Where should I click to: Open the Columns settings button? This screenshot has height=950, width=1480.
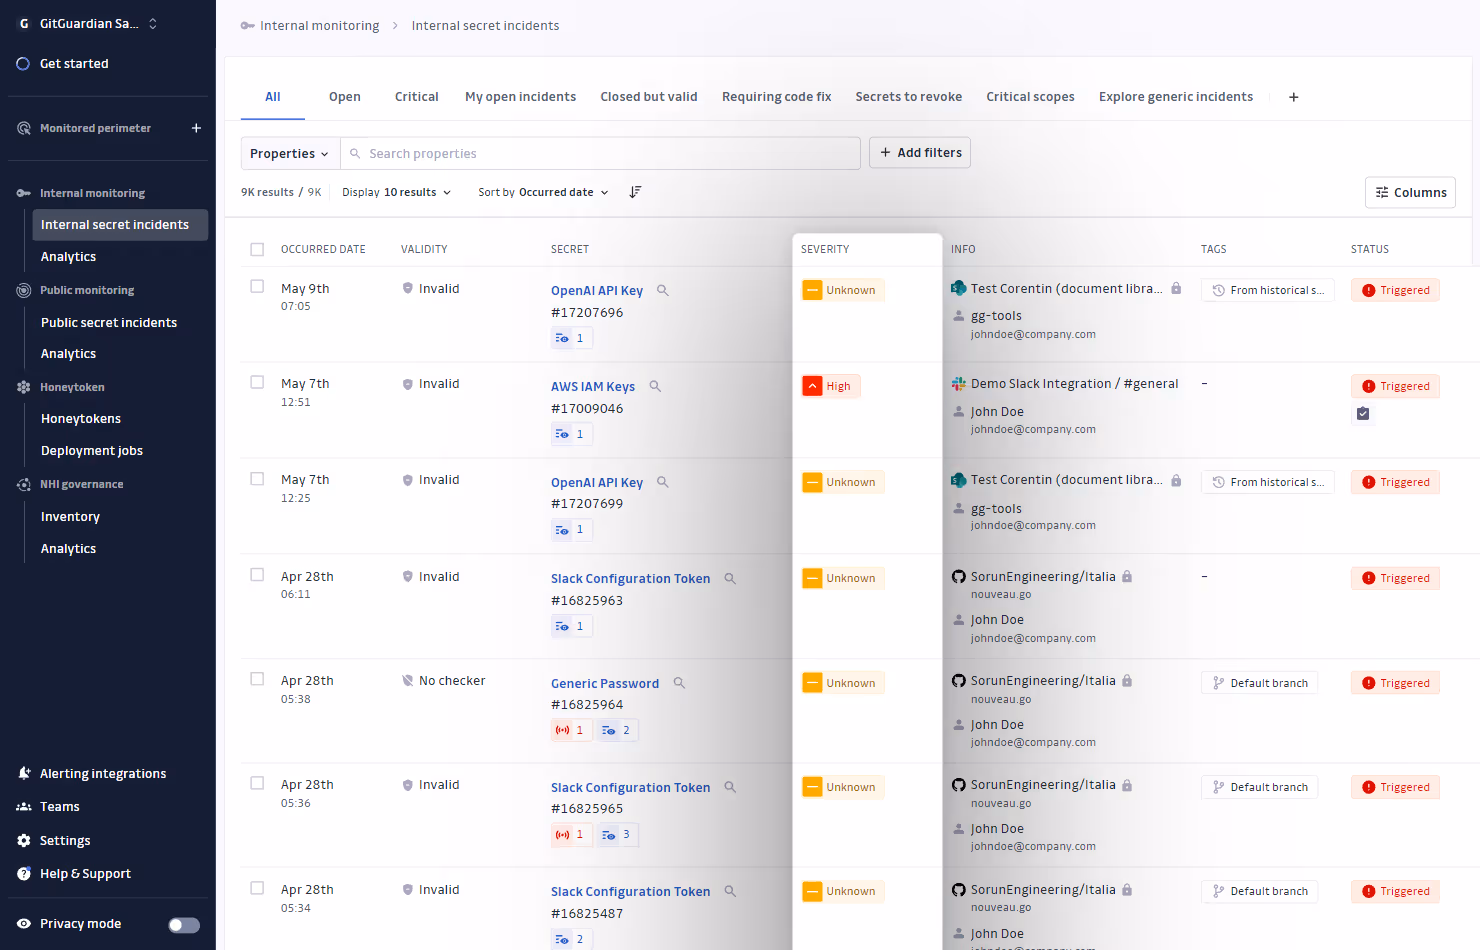click(1410, 192)
